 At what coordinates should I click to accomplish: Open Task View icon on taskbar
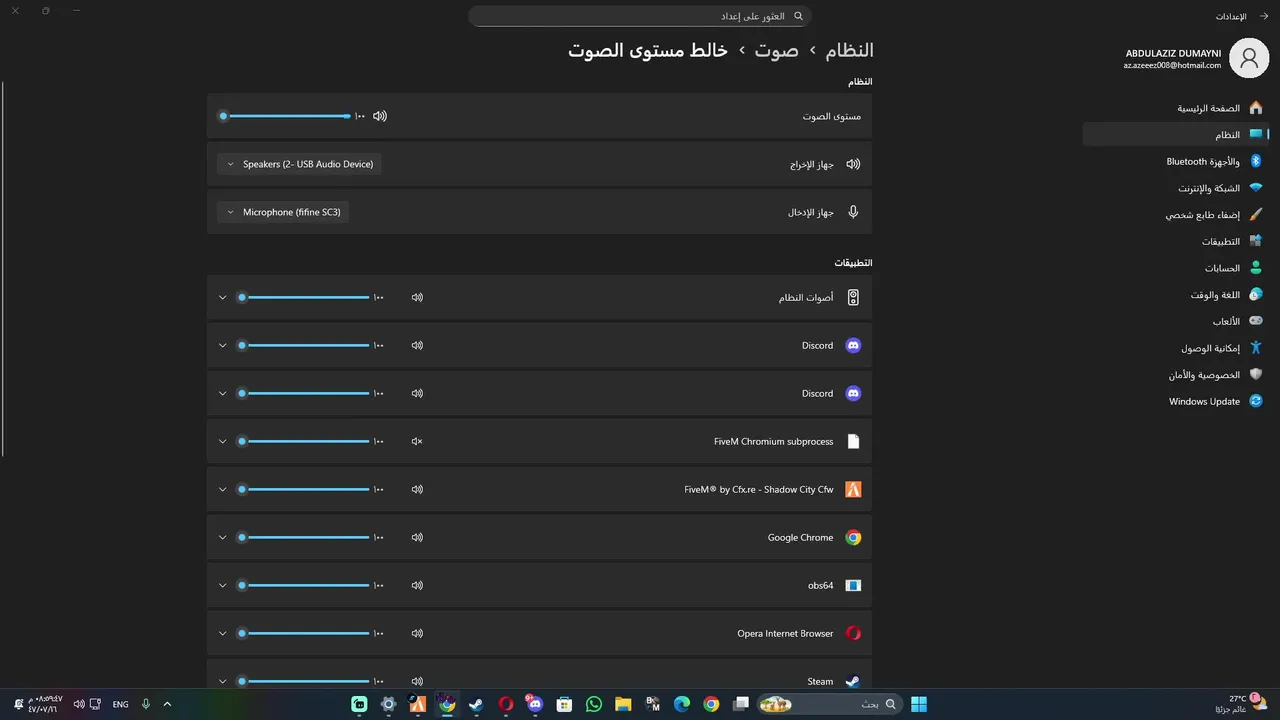741,704
